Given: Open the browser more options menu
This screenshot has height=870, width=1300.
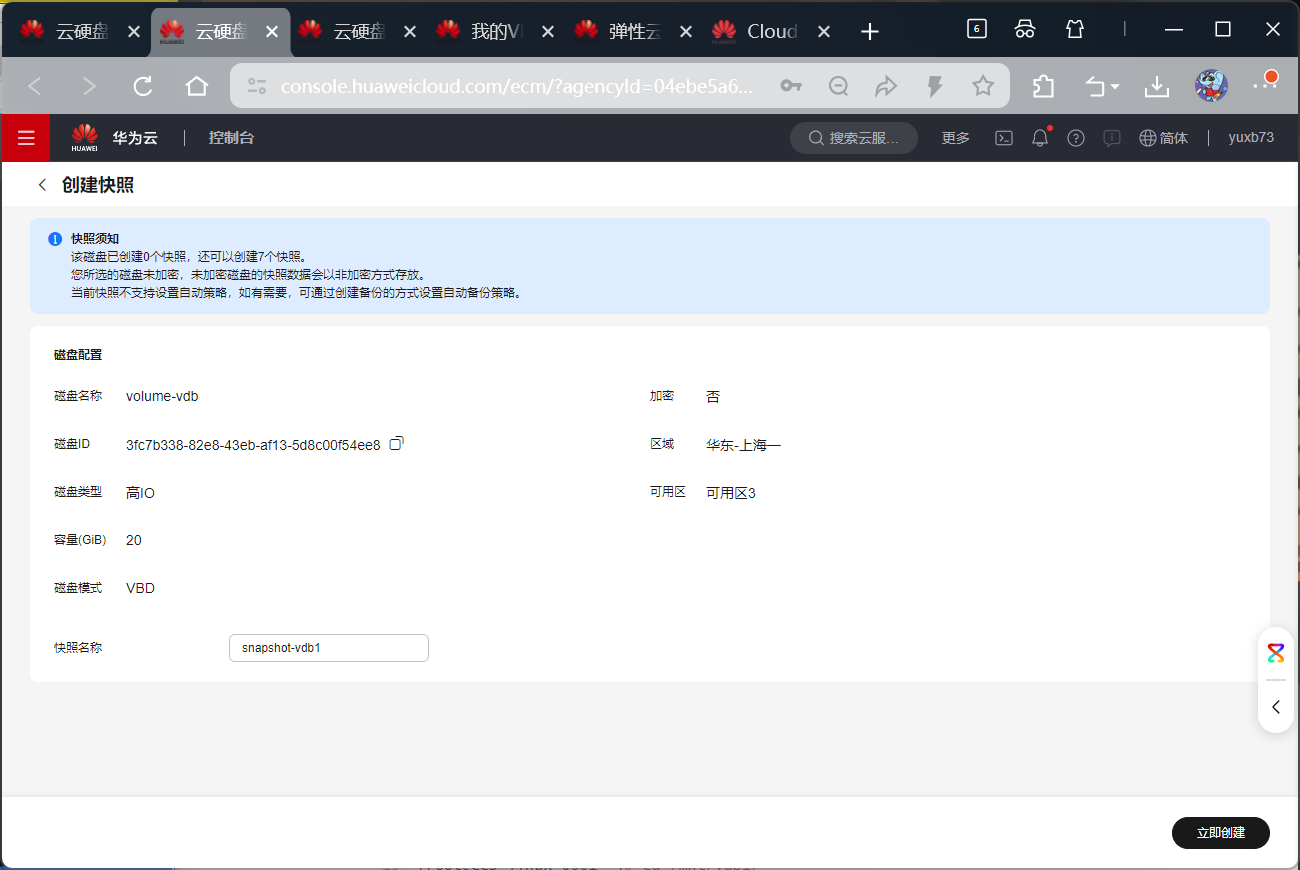Looking at the screenshot, I should (1265, 84).
